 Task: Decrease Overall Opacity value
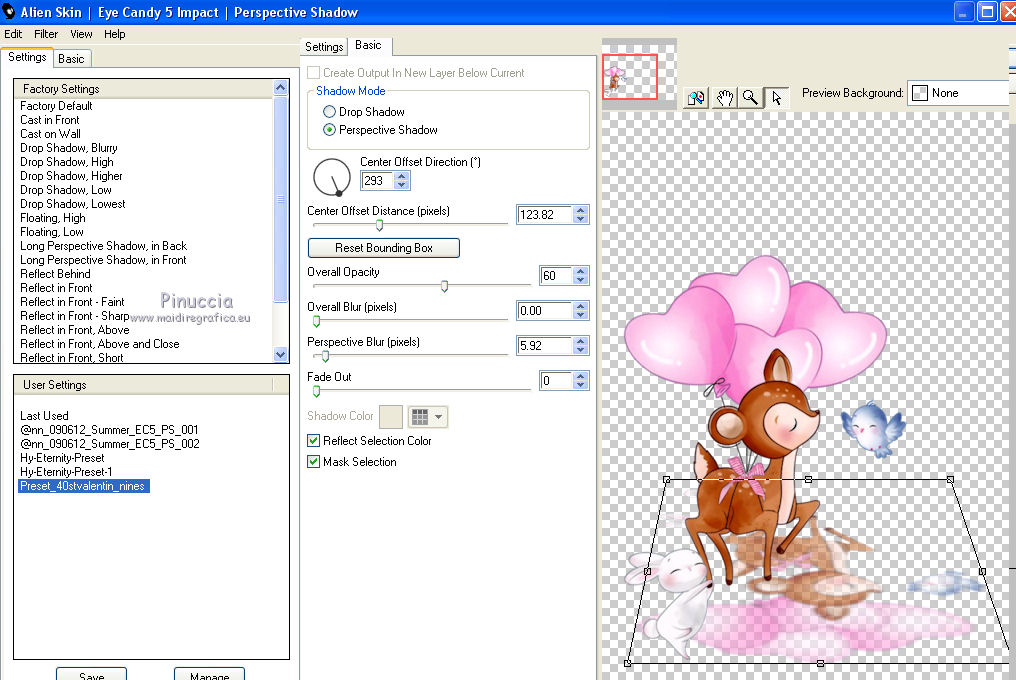point(581,280)
